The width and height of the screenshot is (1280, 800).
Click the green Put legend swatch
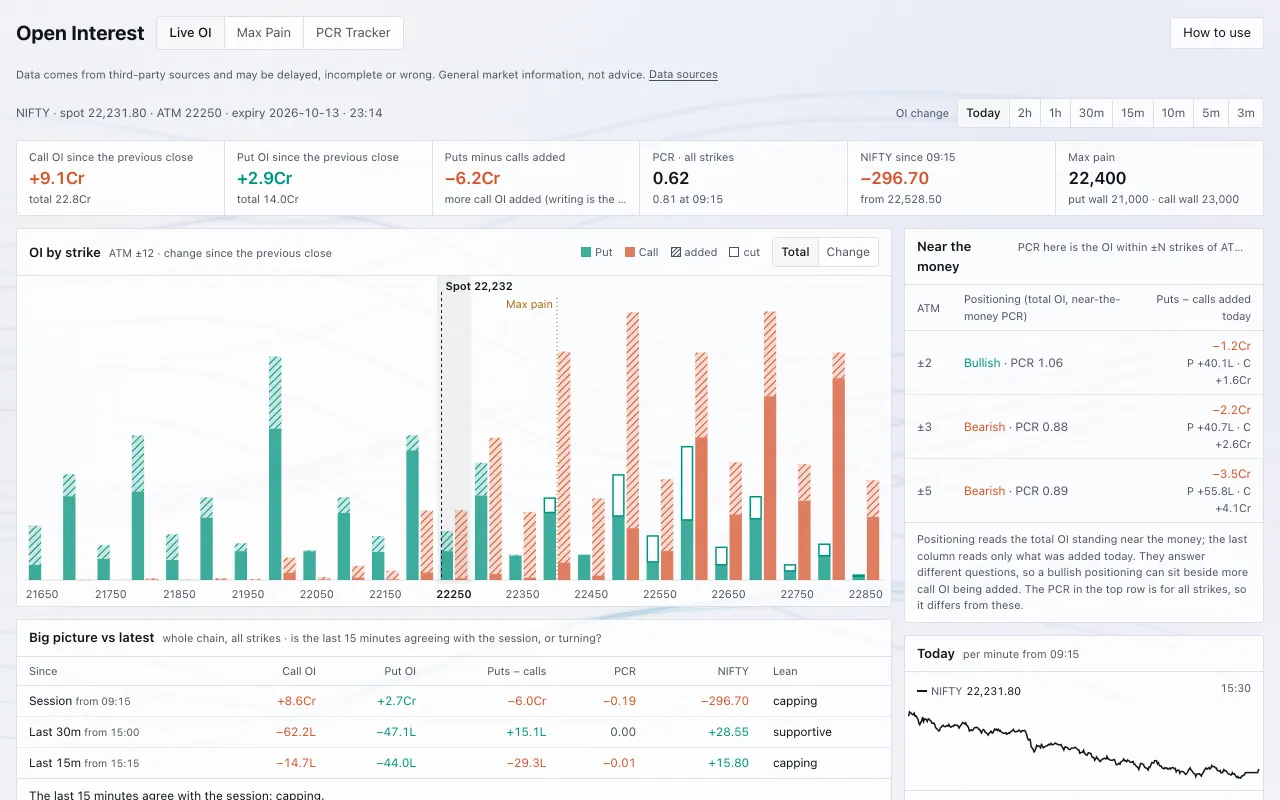click(x=586, y=253)
